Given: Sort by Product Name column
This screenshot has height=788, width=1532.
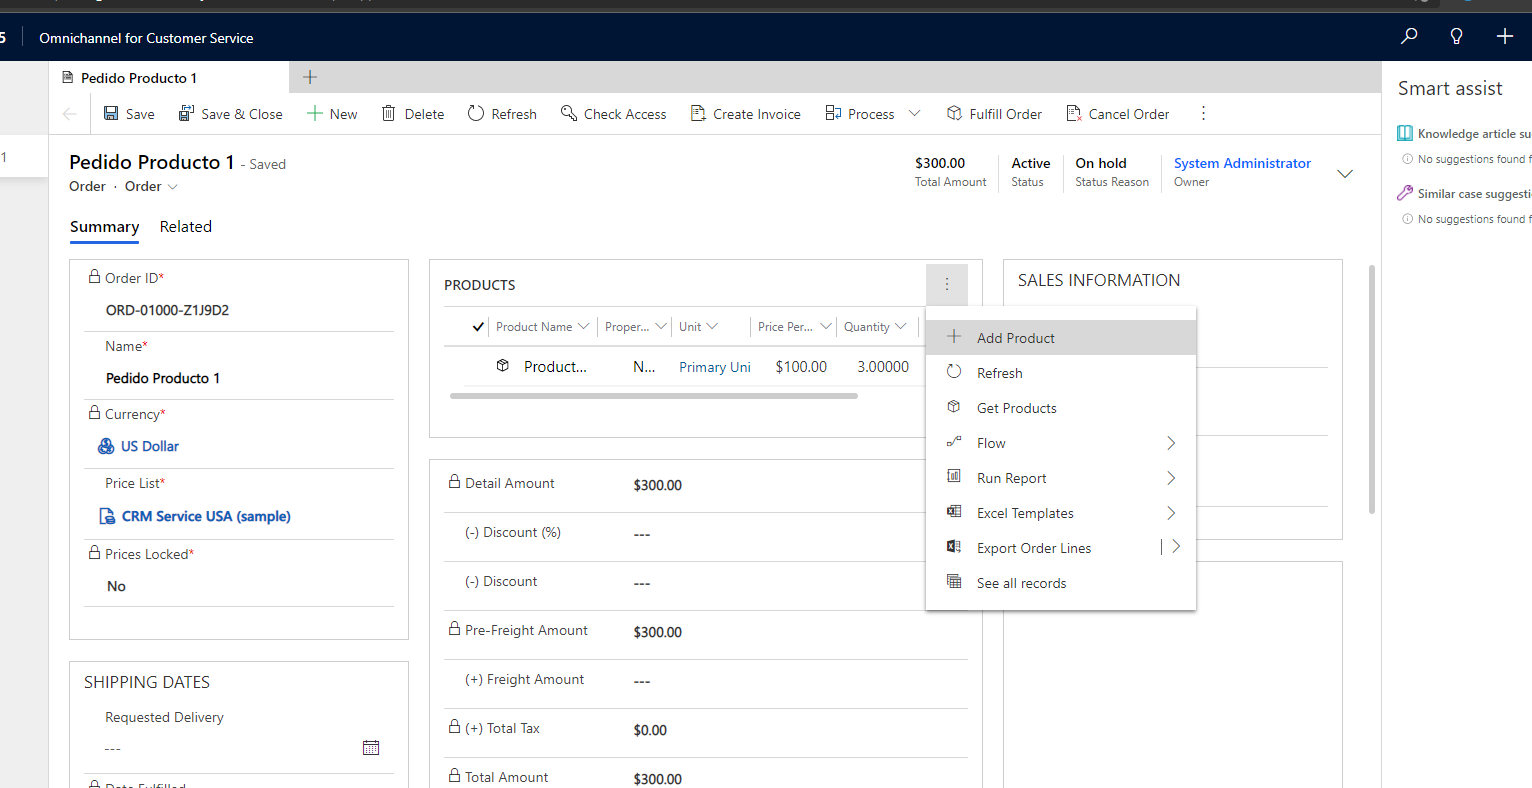Looking at the screenshot, I should coord(542,327).
